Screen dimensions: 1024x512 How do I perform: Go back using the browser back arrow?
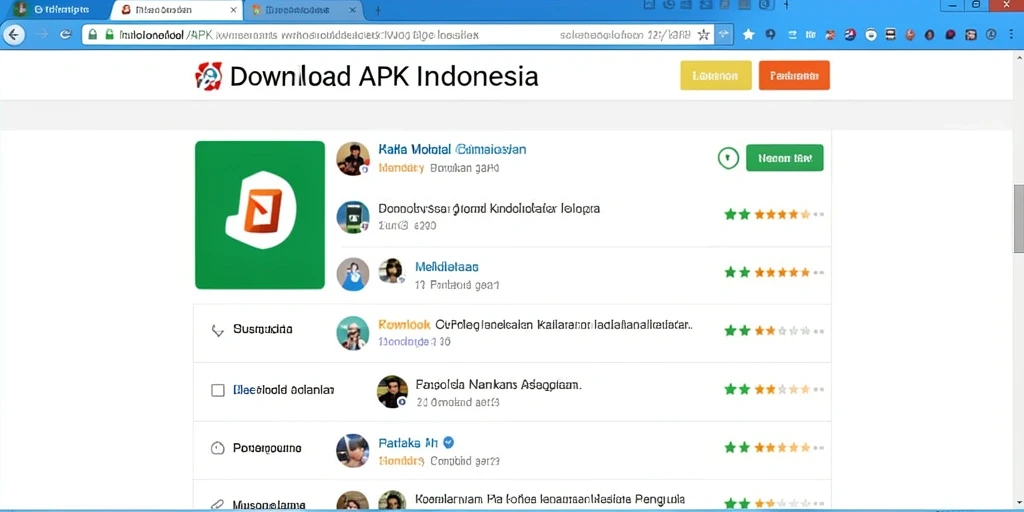pos(14,34)
